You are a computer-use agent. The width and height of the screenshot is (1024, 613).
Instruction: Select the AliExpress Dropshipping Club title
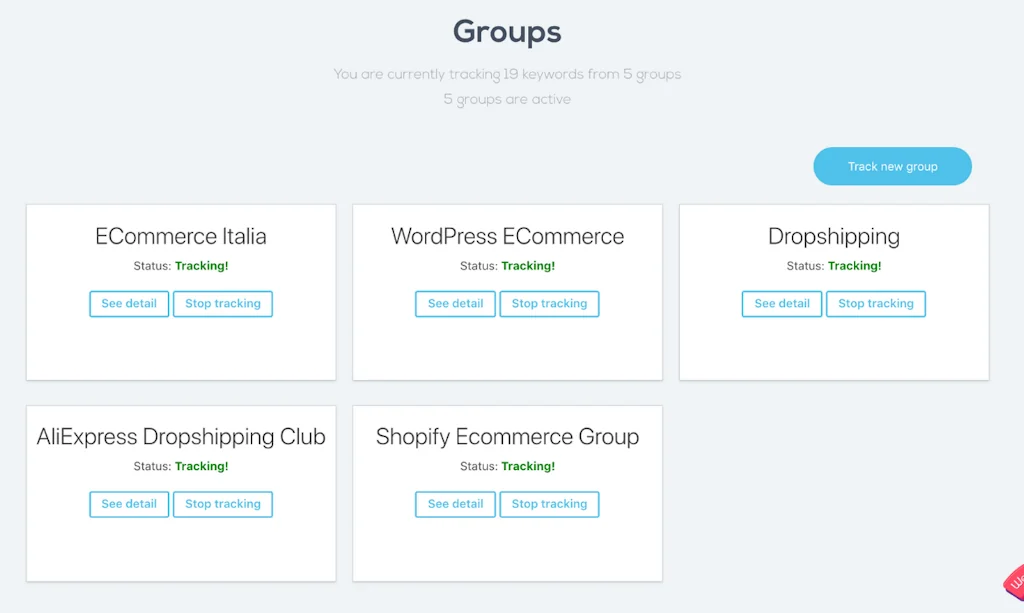(x=181, y=437)
